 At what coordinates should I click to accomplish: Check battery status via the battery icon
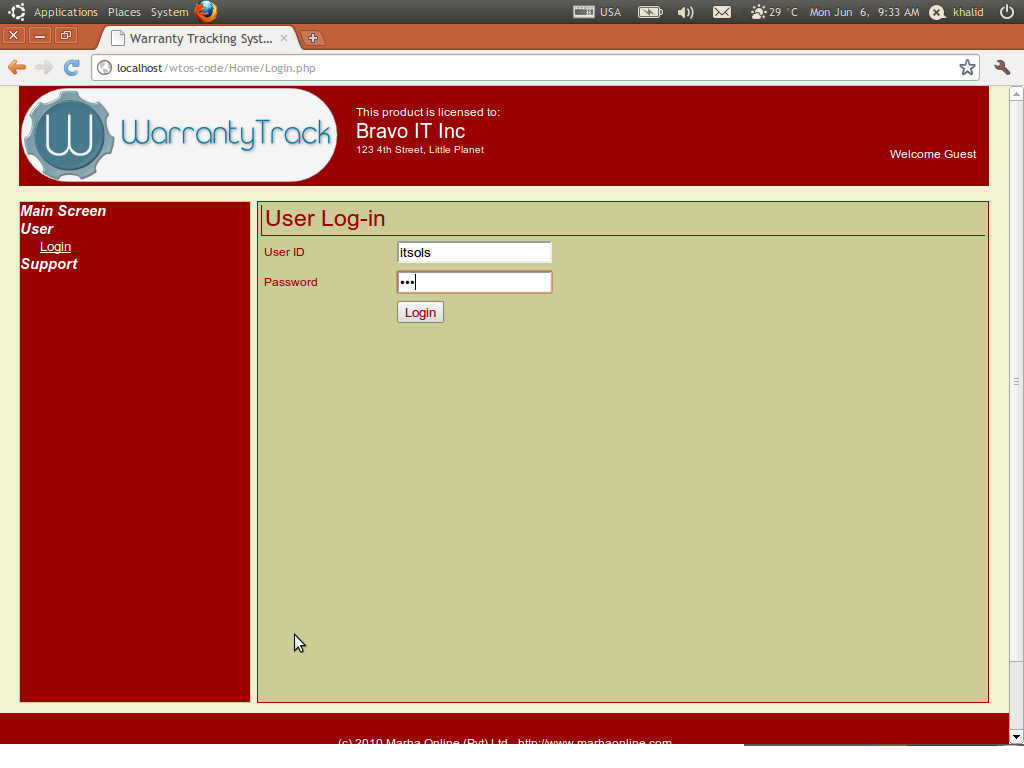pos(649,12)
